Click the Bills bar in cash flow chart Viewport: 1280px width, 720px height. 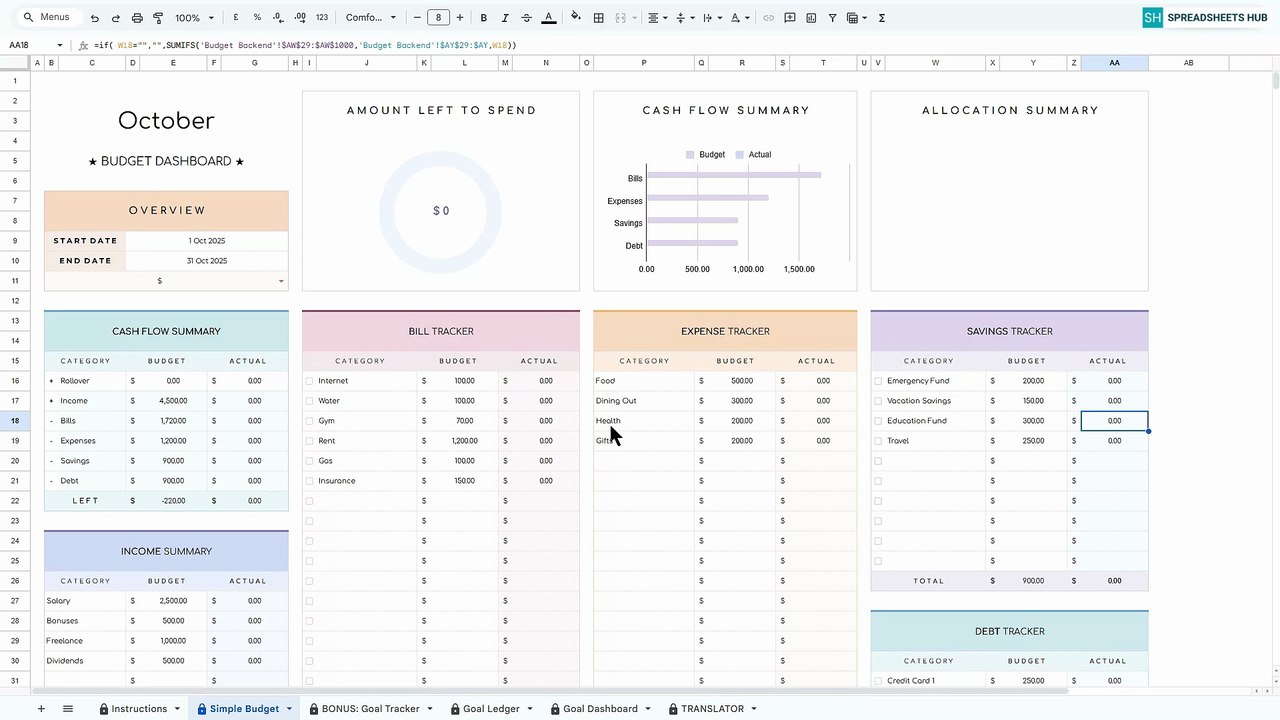click(x=734, y=175)
